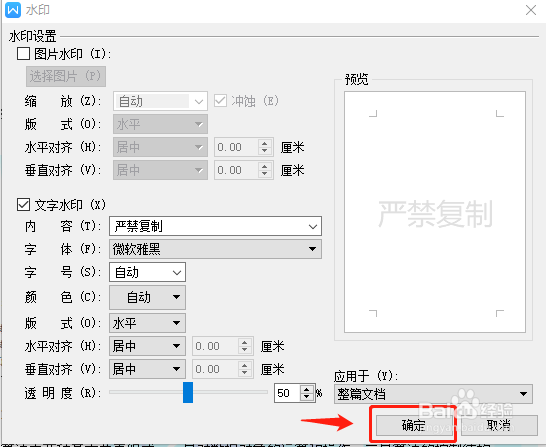Open the 颜色 color picker dropdown
Viewport: 546px width, 447px height.
[x=147, y=297]
